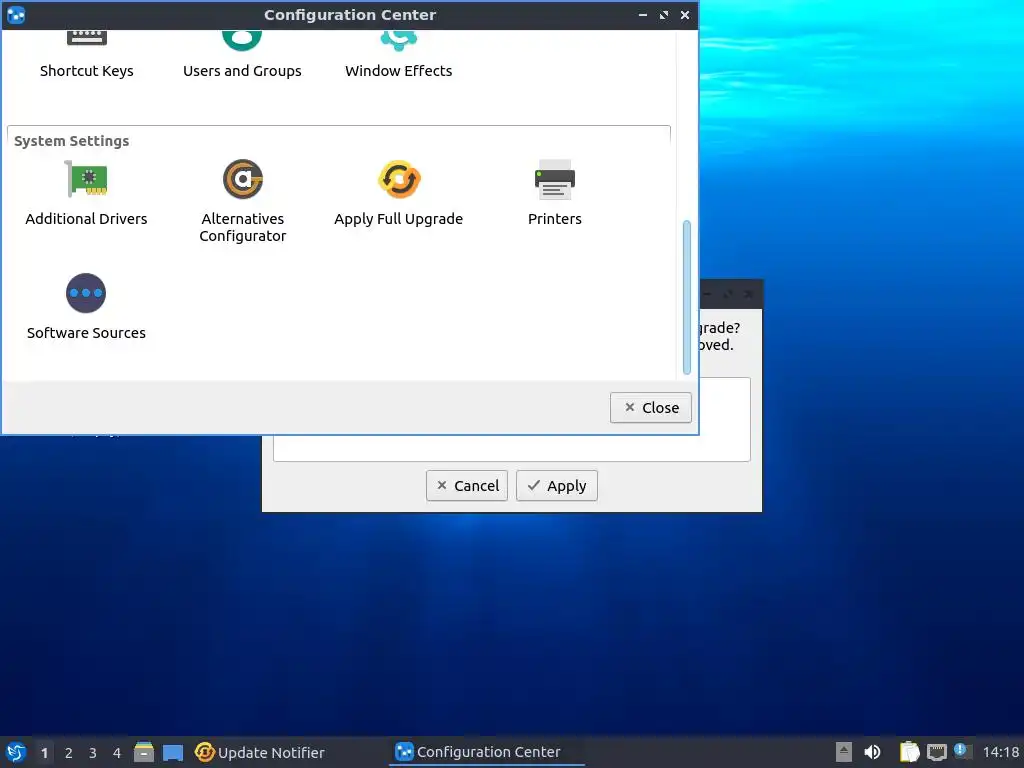Click the Configuration Center title bar app icon
The height and width of the screenshot is (768, 1024).
click(x=16, y=14)
